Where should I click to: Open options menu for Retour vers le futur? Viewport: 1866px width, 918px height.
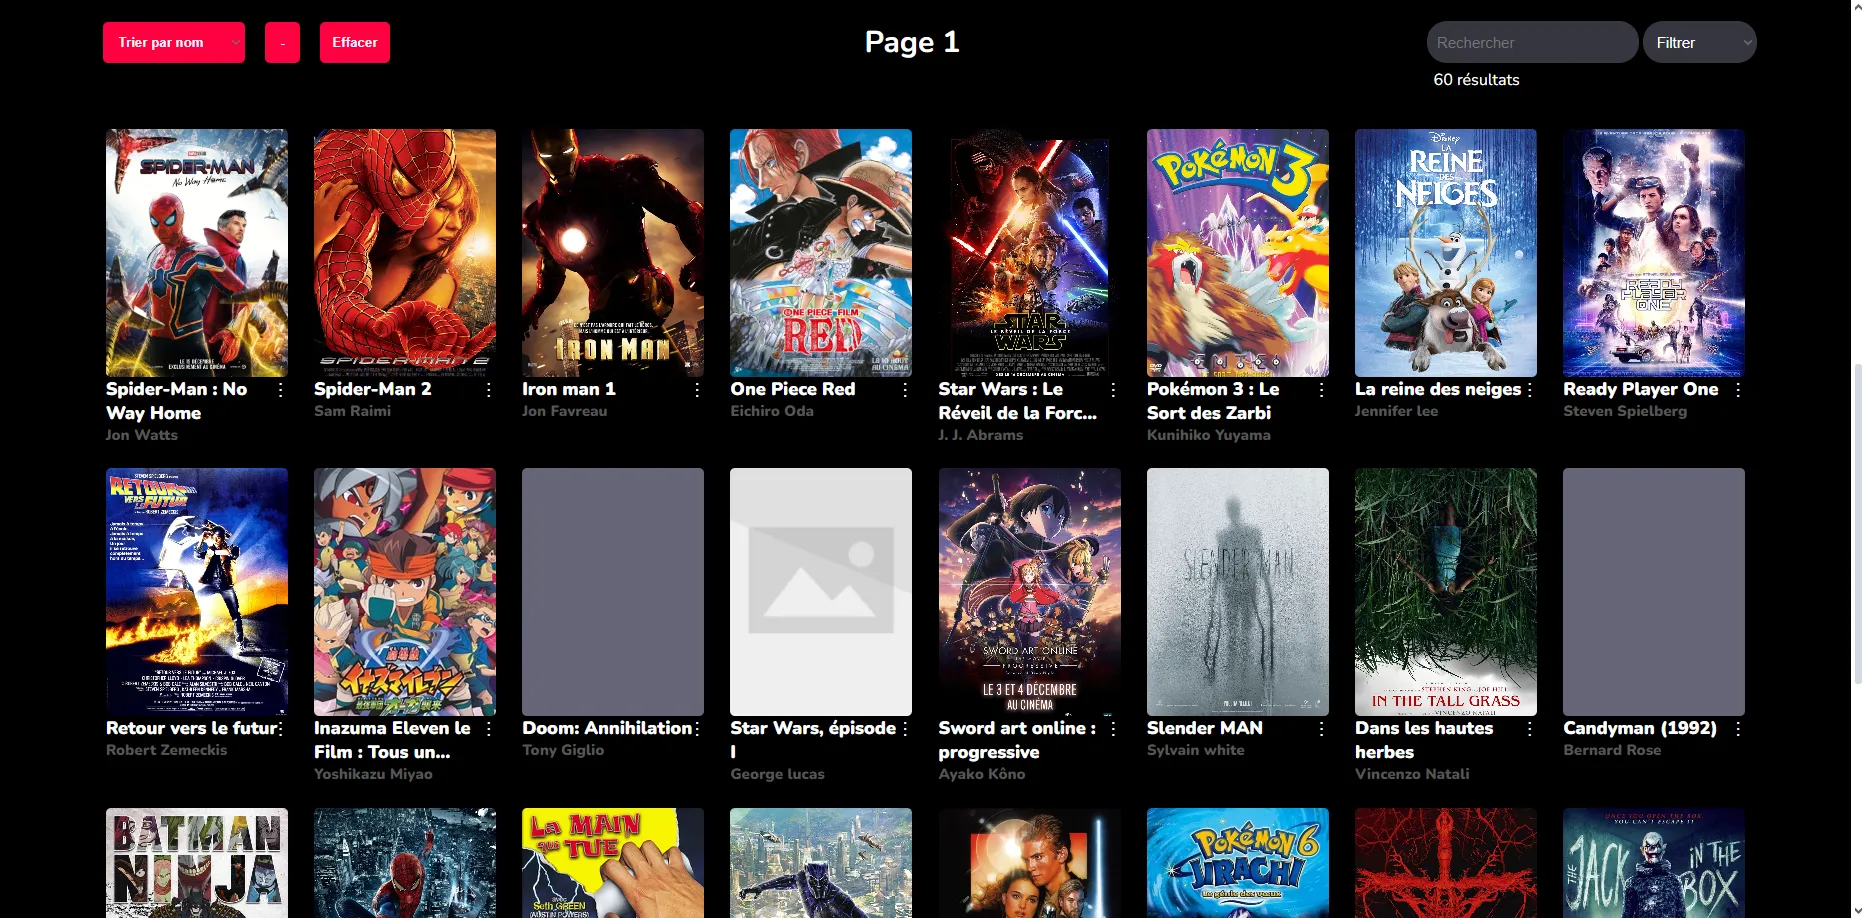[280, 729]
